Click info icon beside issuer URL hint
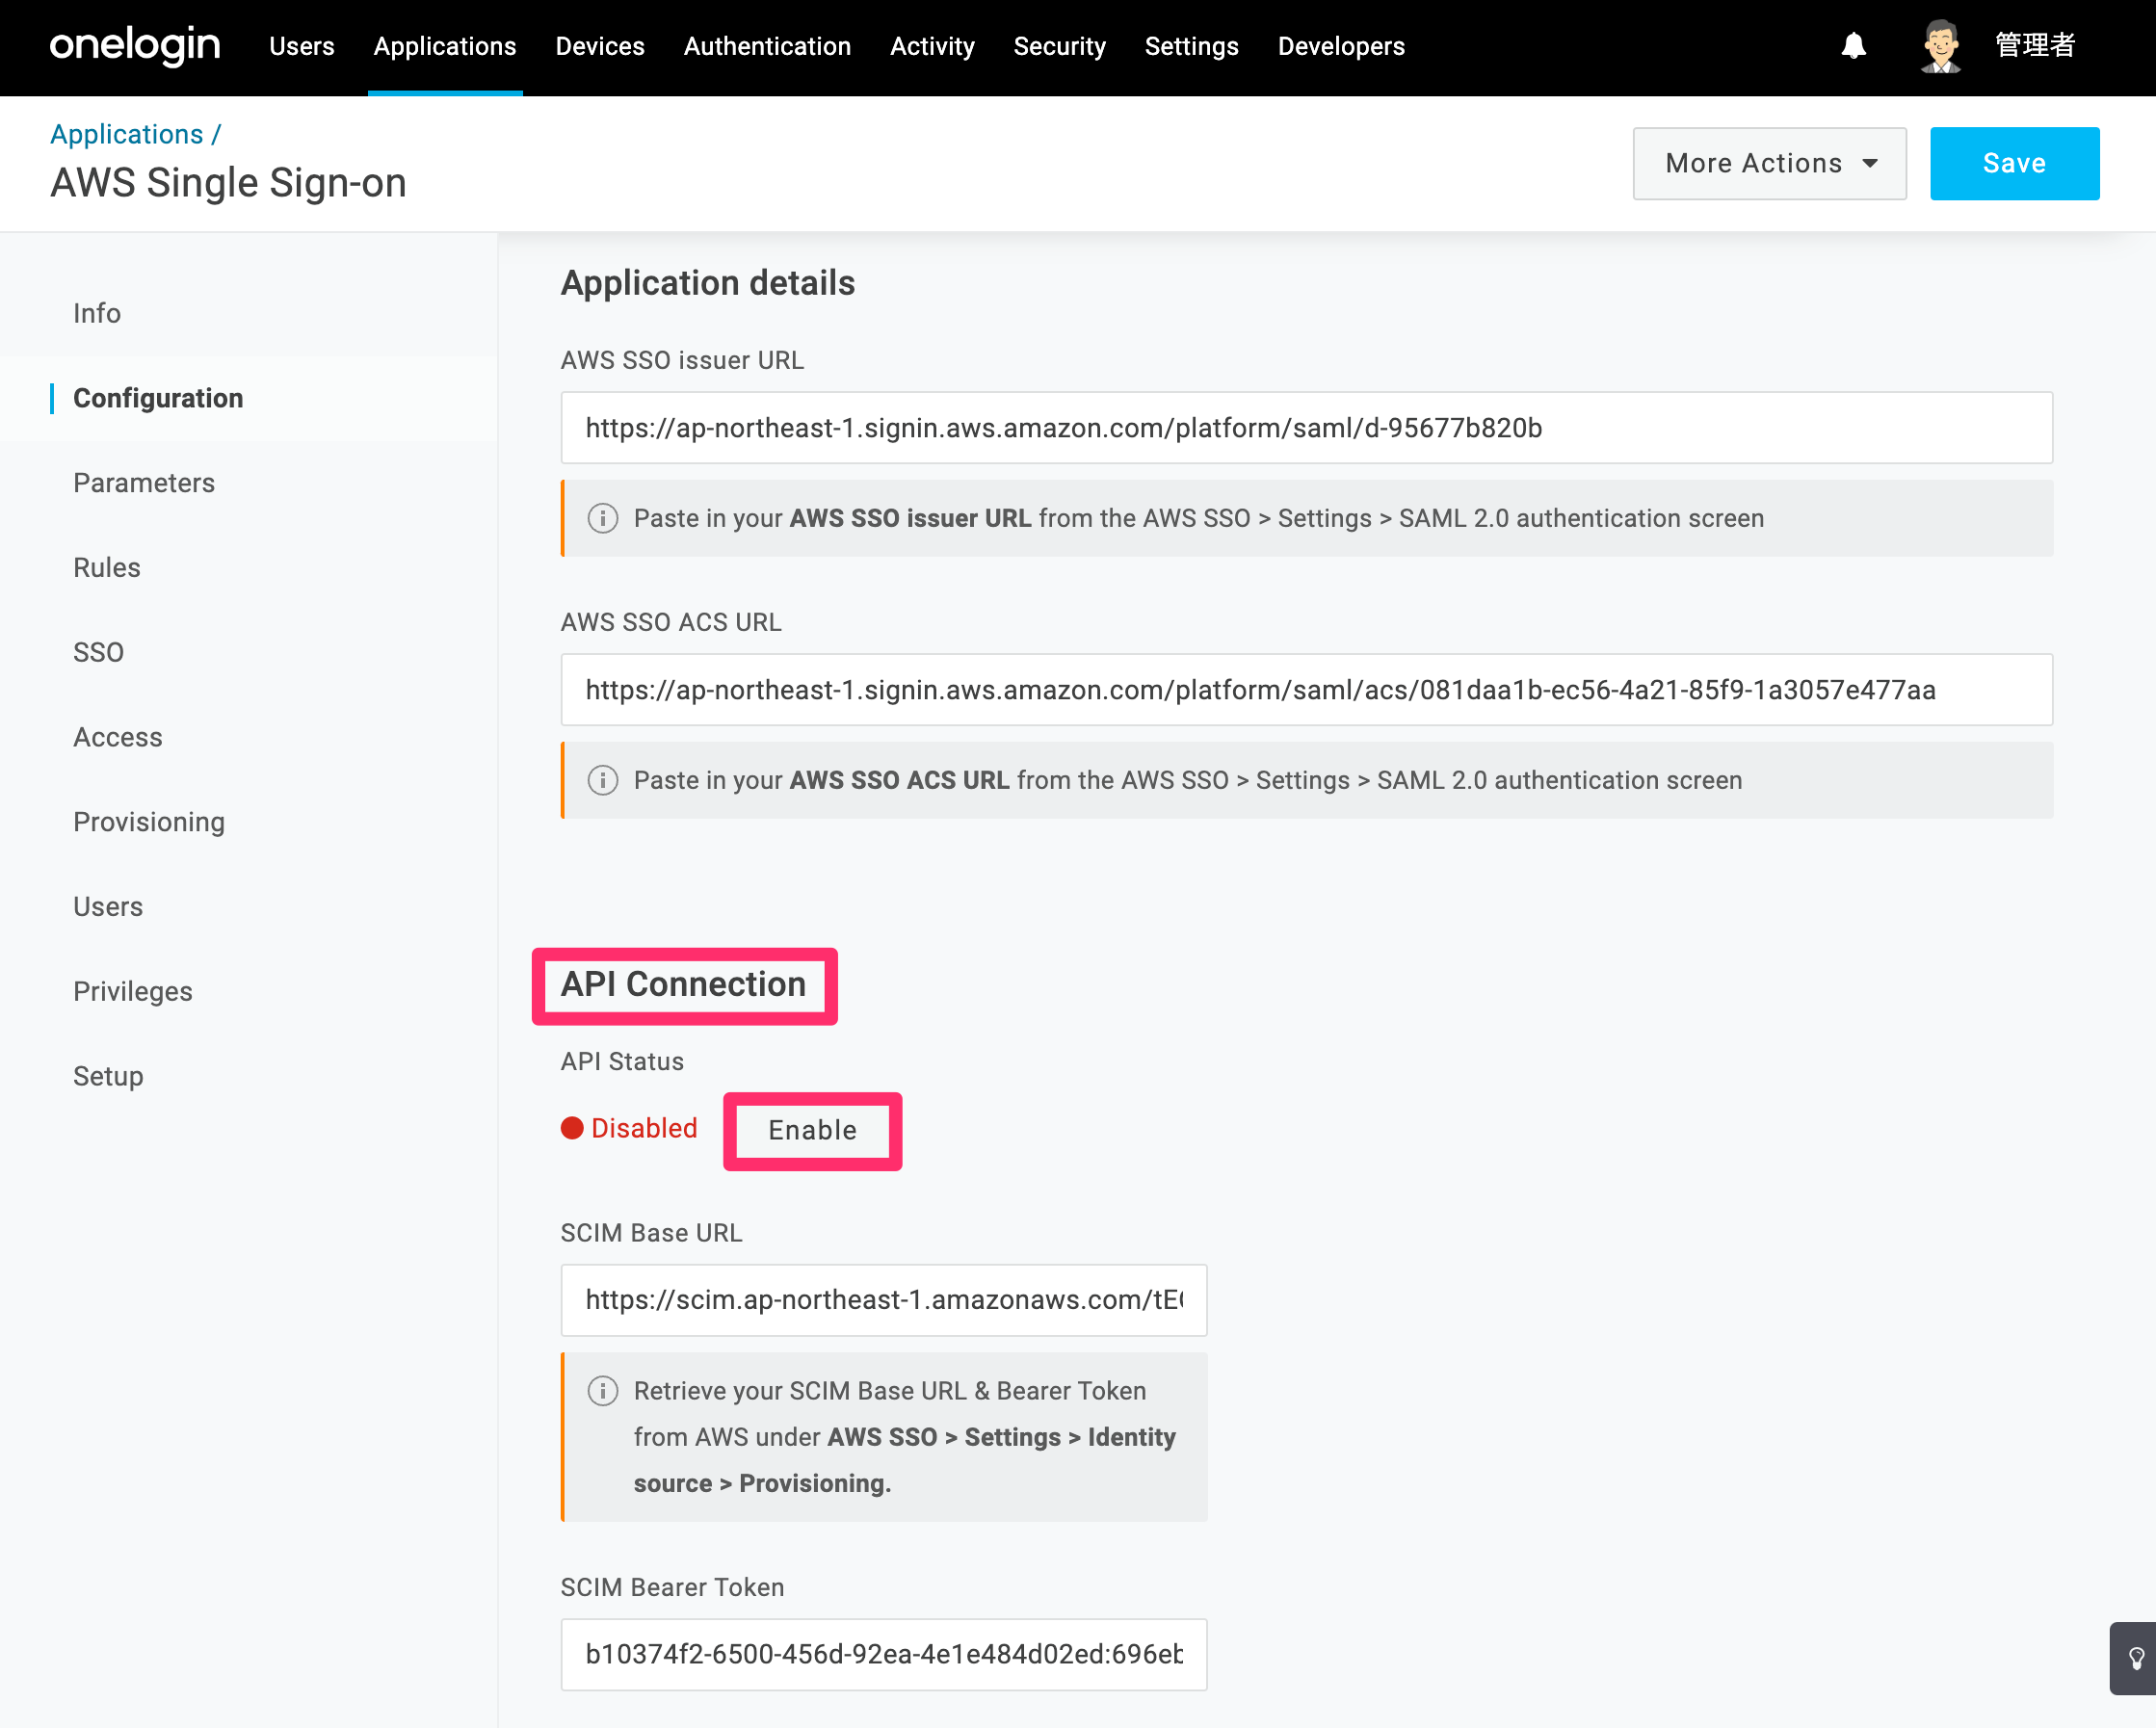 (602, 518)
